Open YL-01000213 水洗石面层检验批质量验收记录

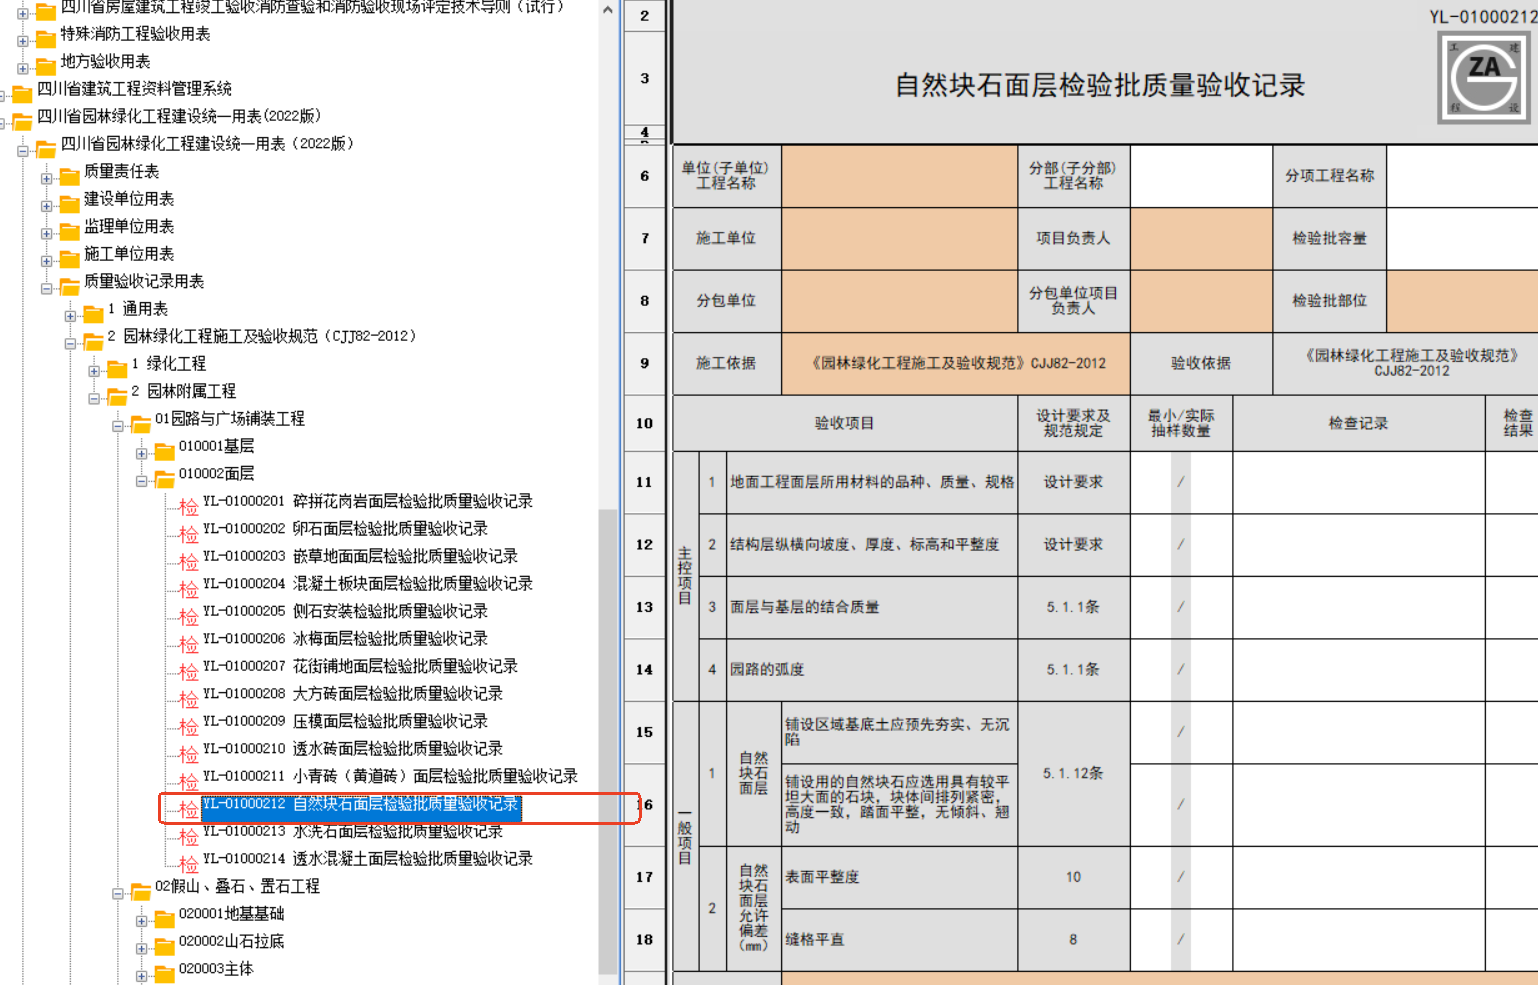(352, 831)
